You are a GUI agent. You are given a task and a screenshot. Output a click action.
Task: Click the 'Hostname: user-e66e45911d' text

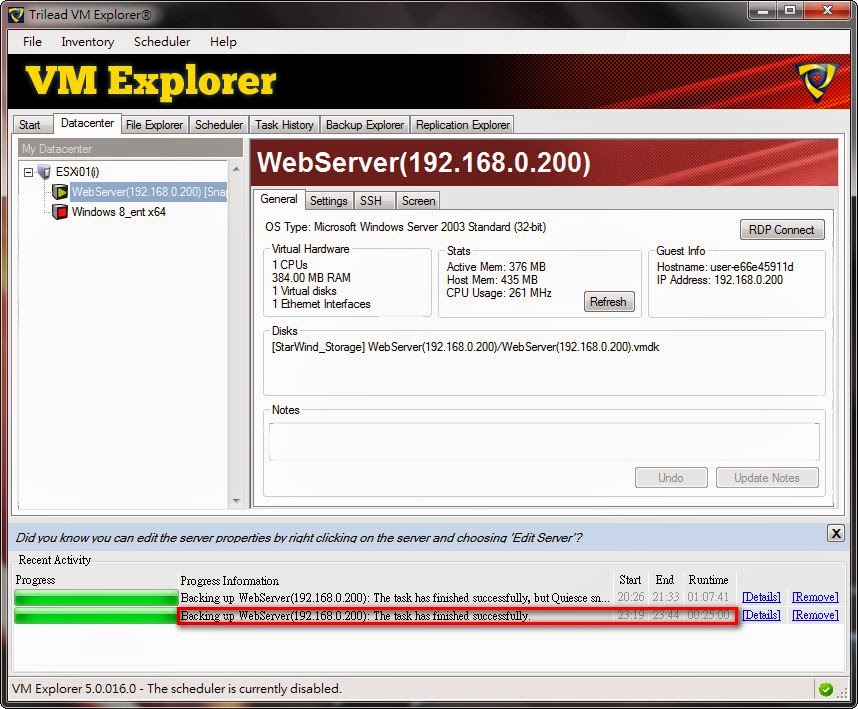pyautogui.click(x=725, y=267)
